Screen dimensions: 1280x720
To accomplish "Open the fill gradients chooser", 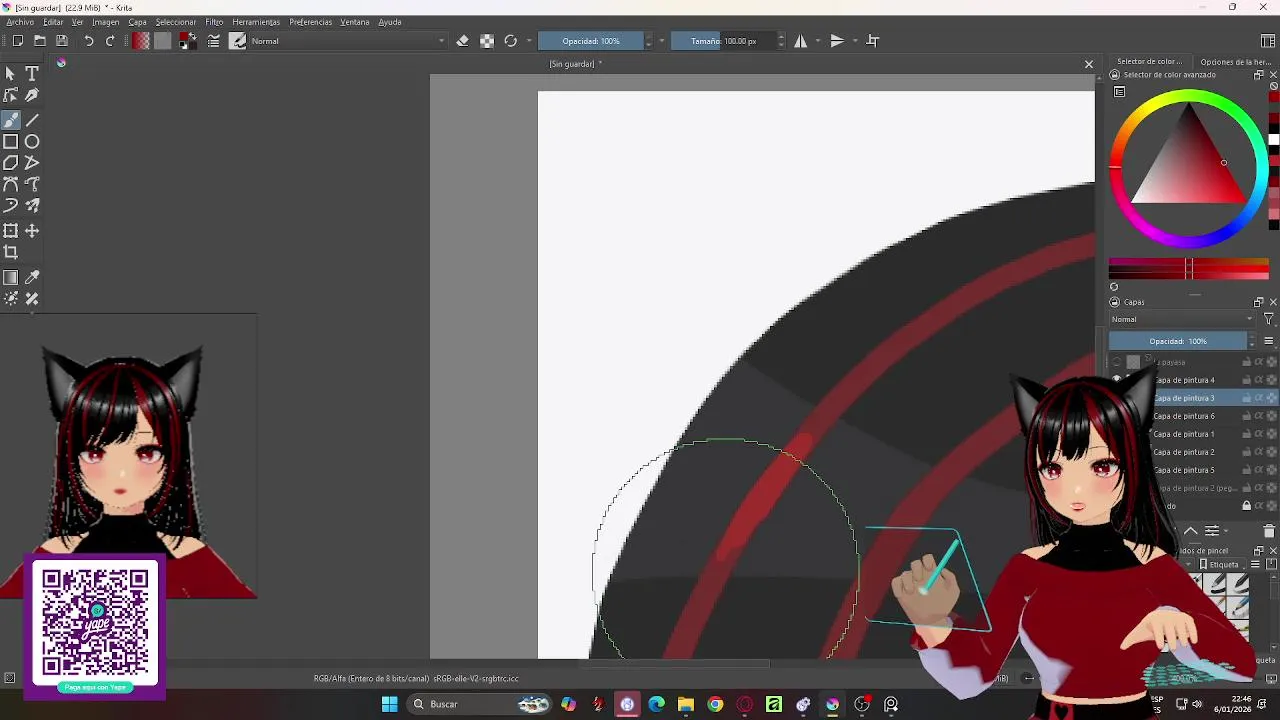I will pyautogui.click(x=141, y=41).
